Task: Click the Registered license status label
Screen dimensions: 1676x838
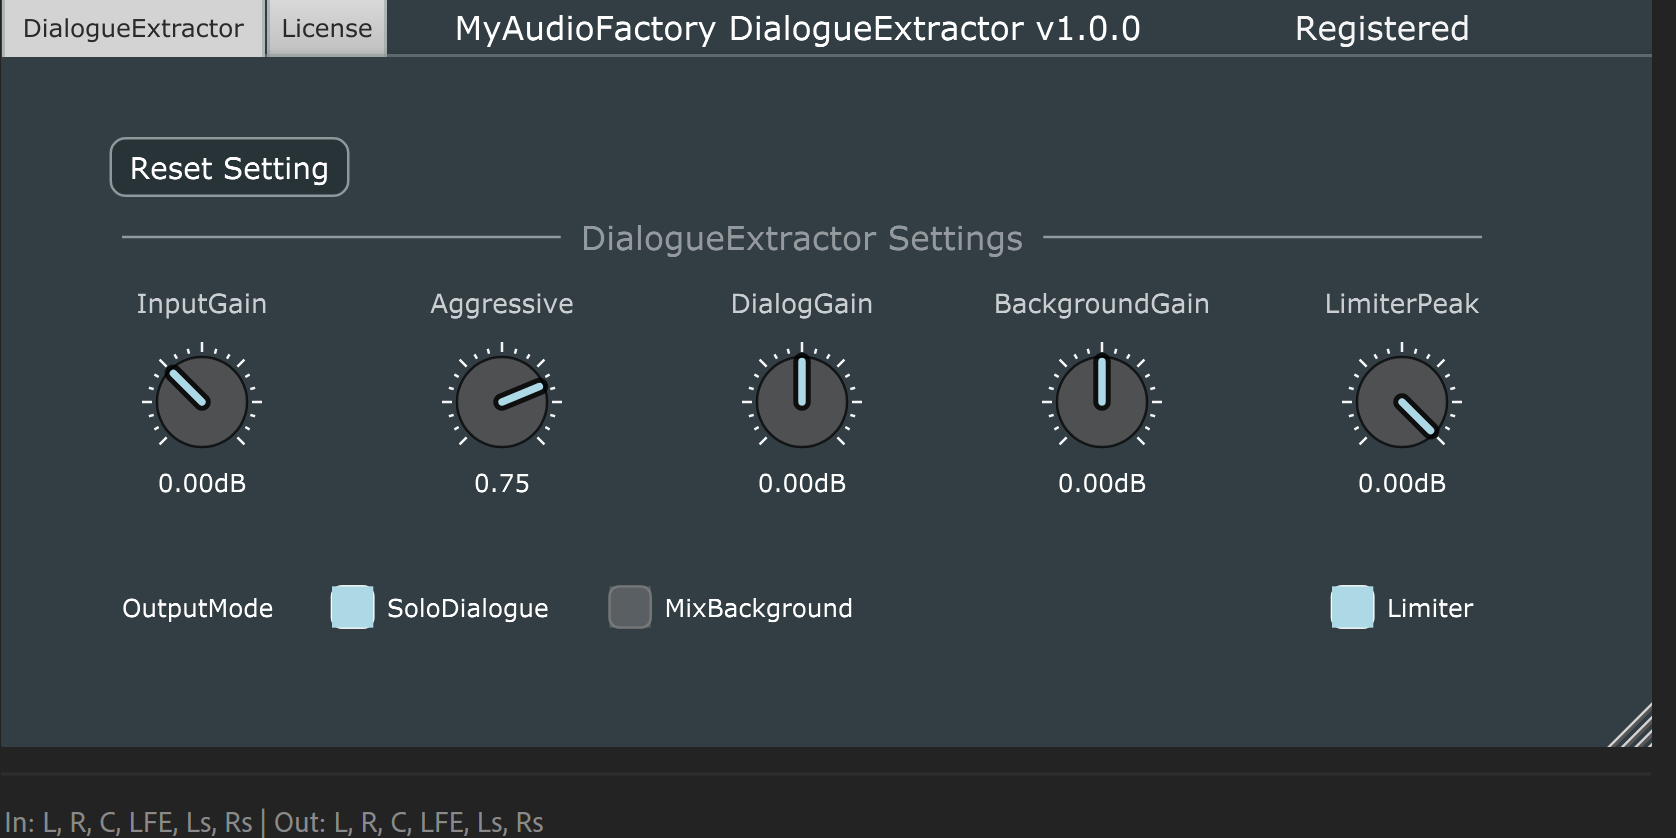Action: [1383, 29]
